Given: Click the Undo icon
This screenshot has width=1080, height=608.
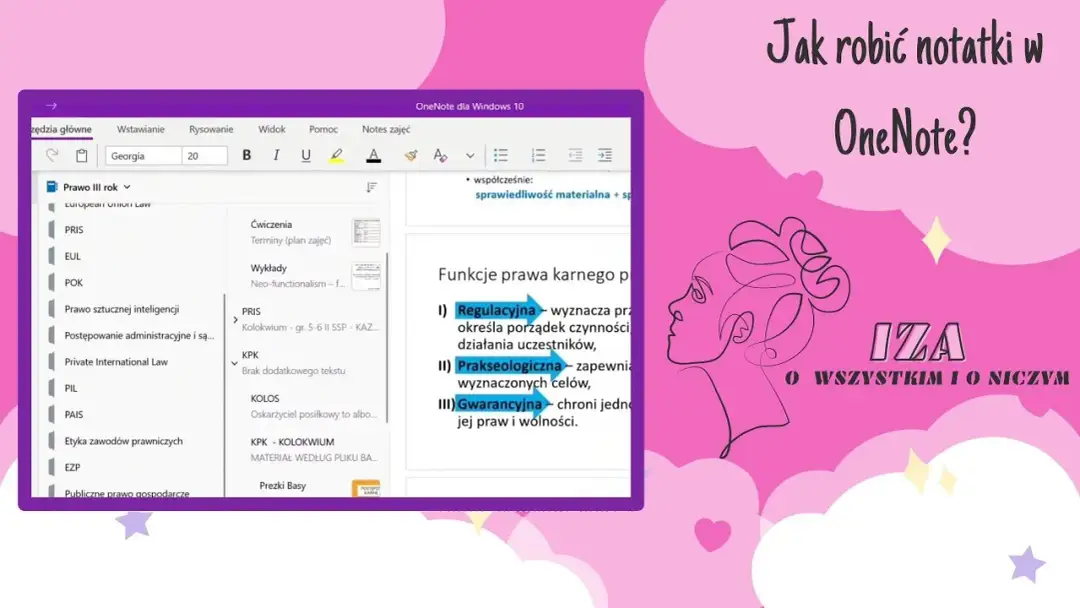Looking at the screenshot, I should pos(50,155).
